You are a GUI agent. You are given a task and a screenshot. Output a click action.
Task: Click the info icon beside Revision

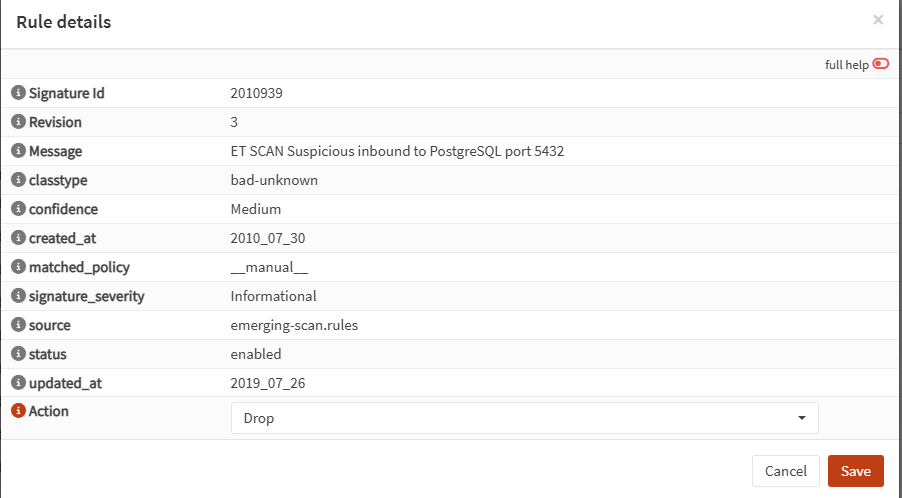click(18, 121)
